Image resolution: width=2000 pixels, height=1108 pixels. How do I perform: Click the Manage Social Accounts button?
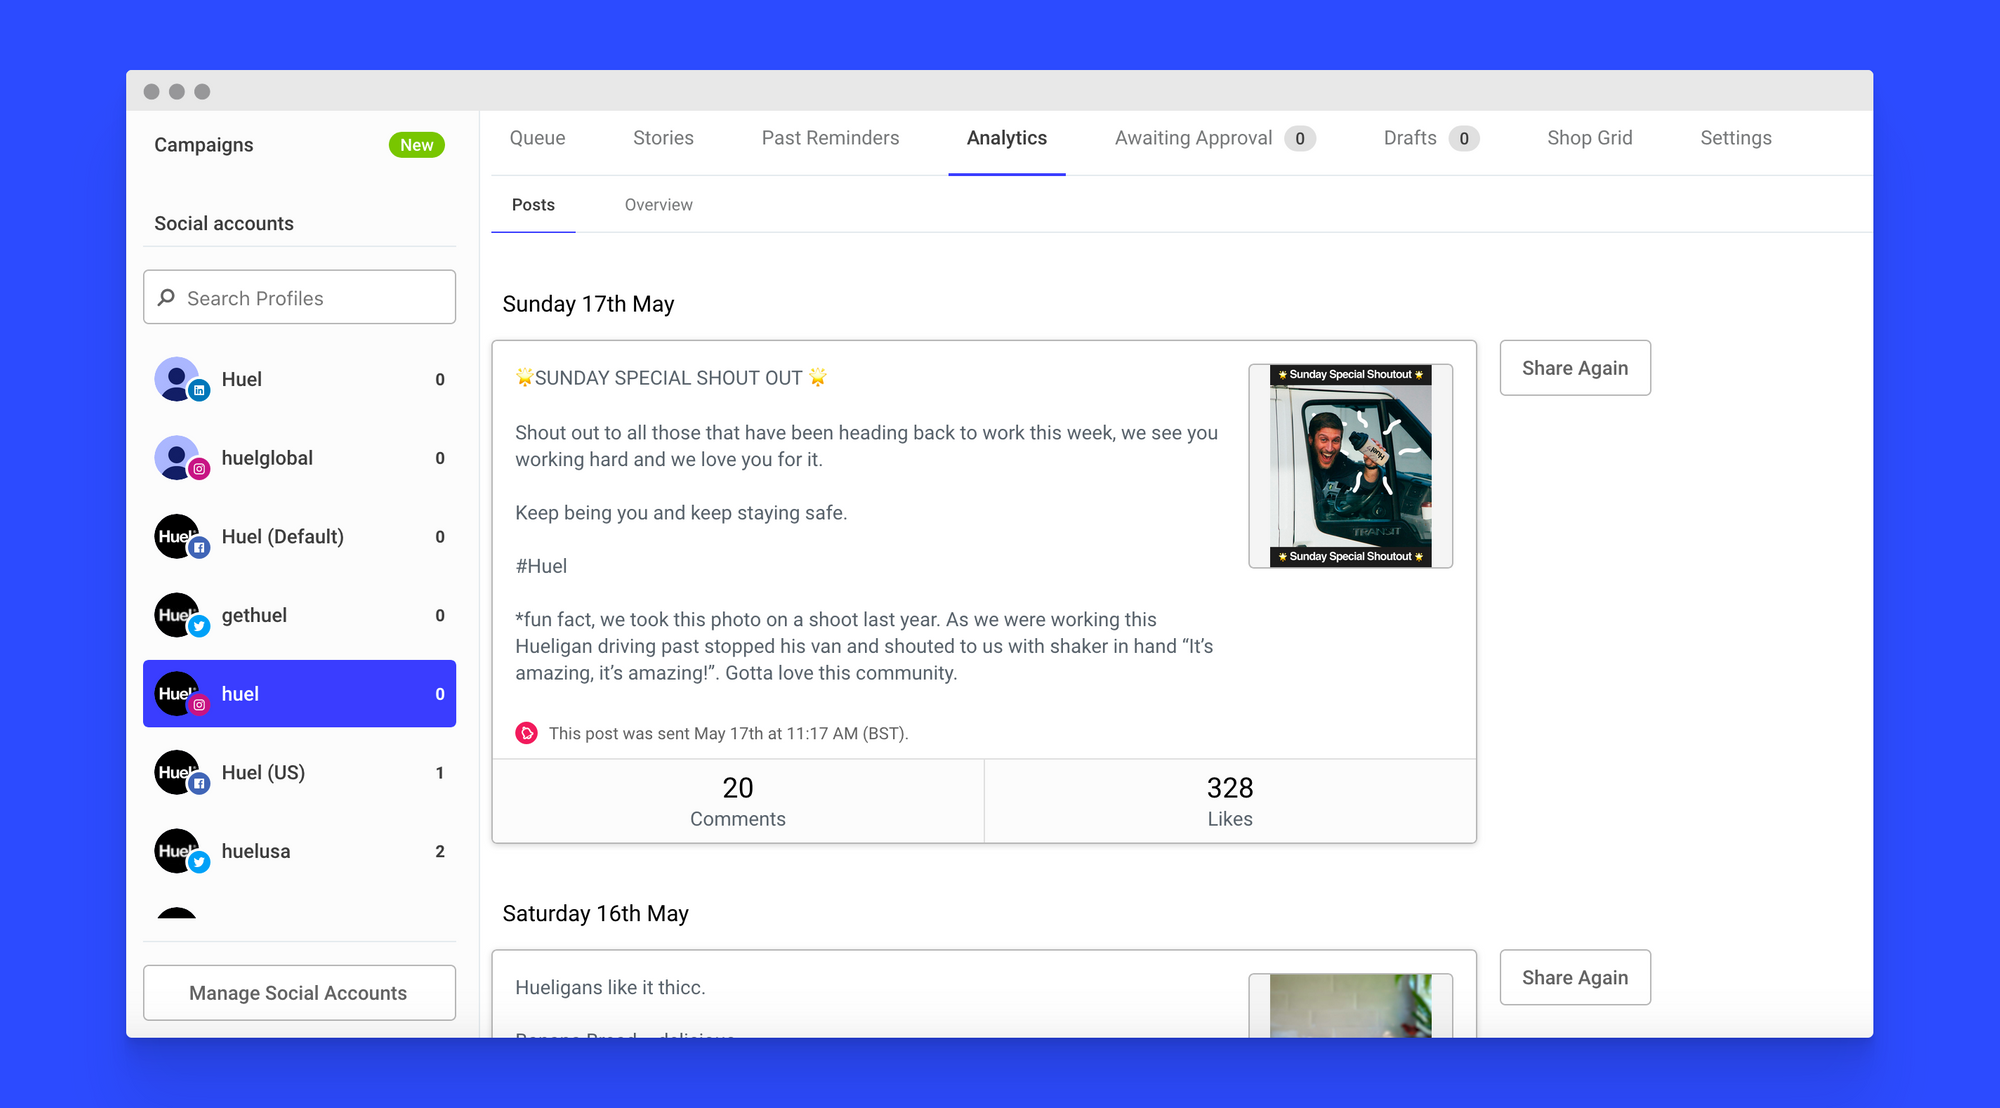[x=299, y=993]
